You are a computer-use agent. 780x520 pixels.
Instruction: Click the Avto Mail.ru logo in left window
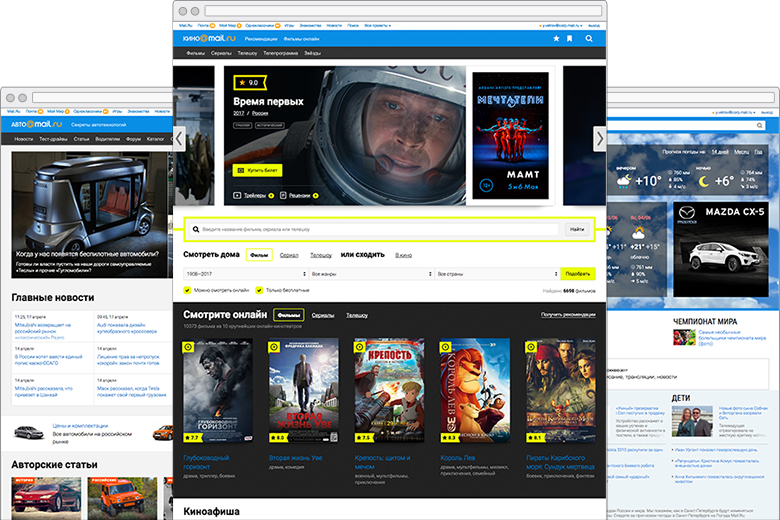click(37, 124)
